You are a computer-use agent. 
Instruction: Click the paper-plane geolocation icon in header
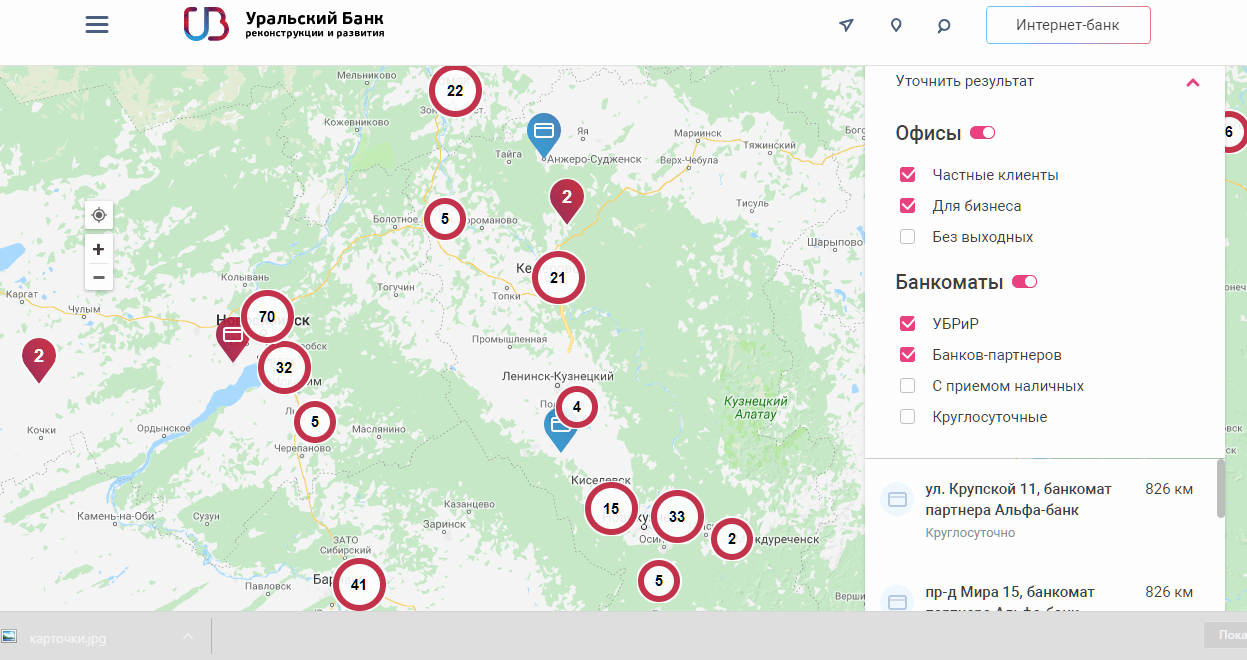click(x=847, y=25)
